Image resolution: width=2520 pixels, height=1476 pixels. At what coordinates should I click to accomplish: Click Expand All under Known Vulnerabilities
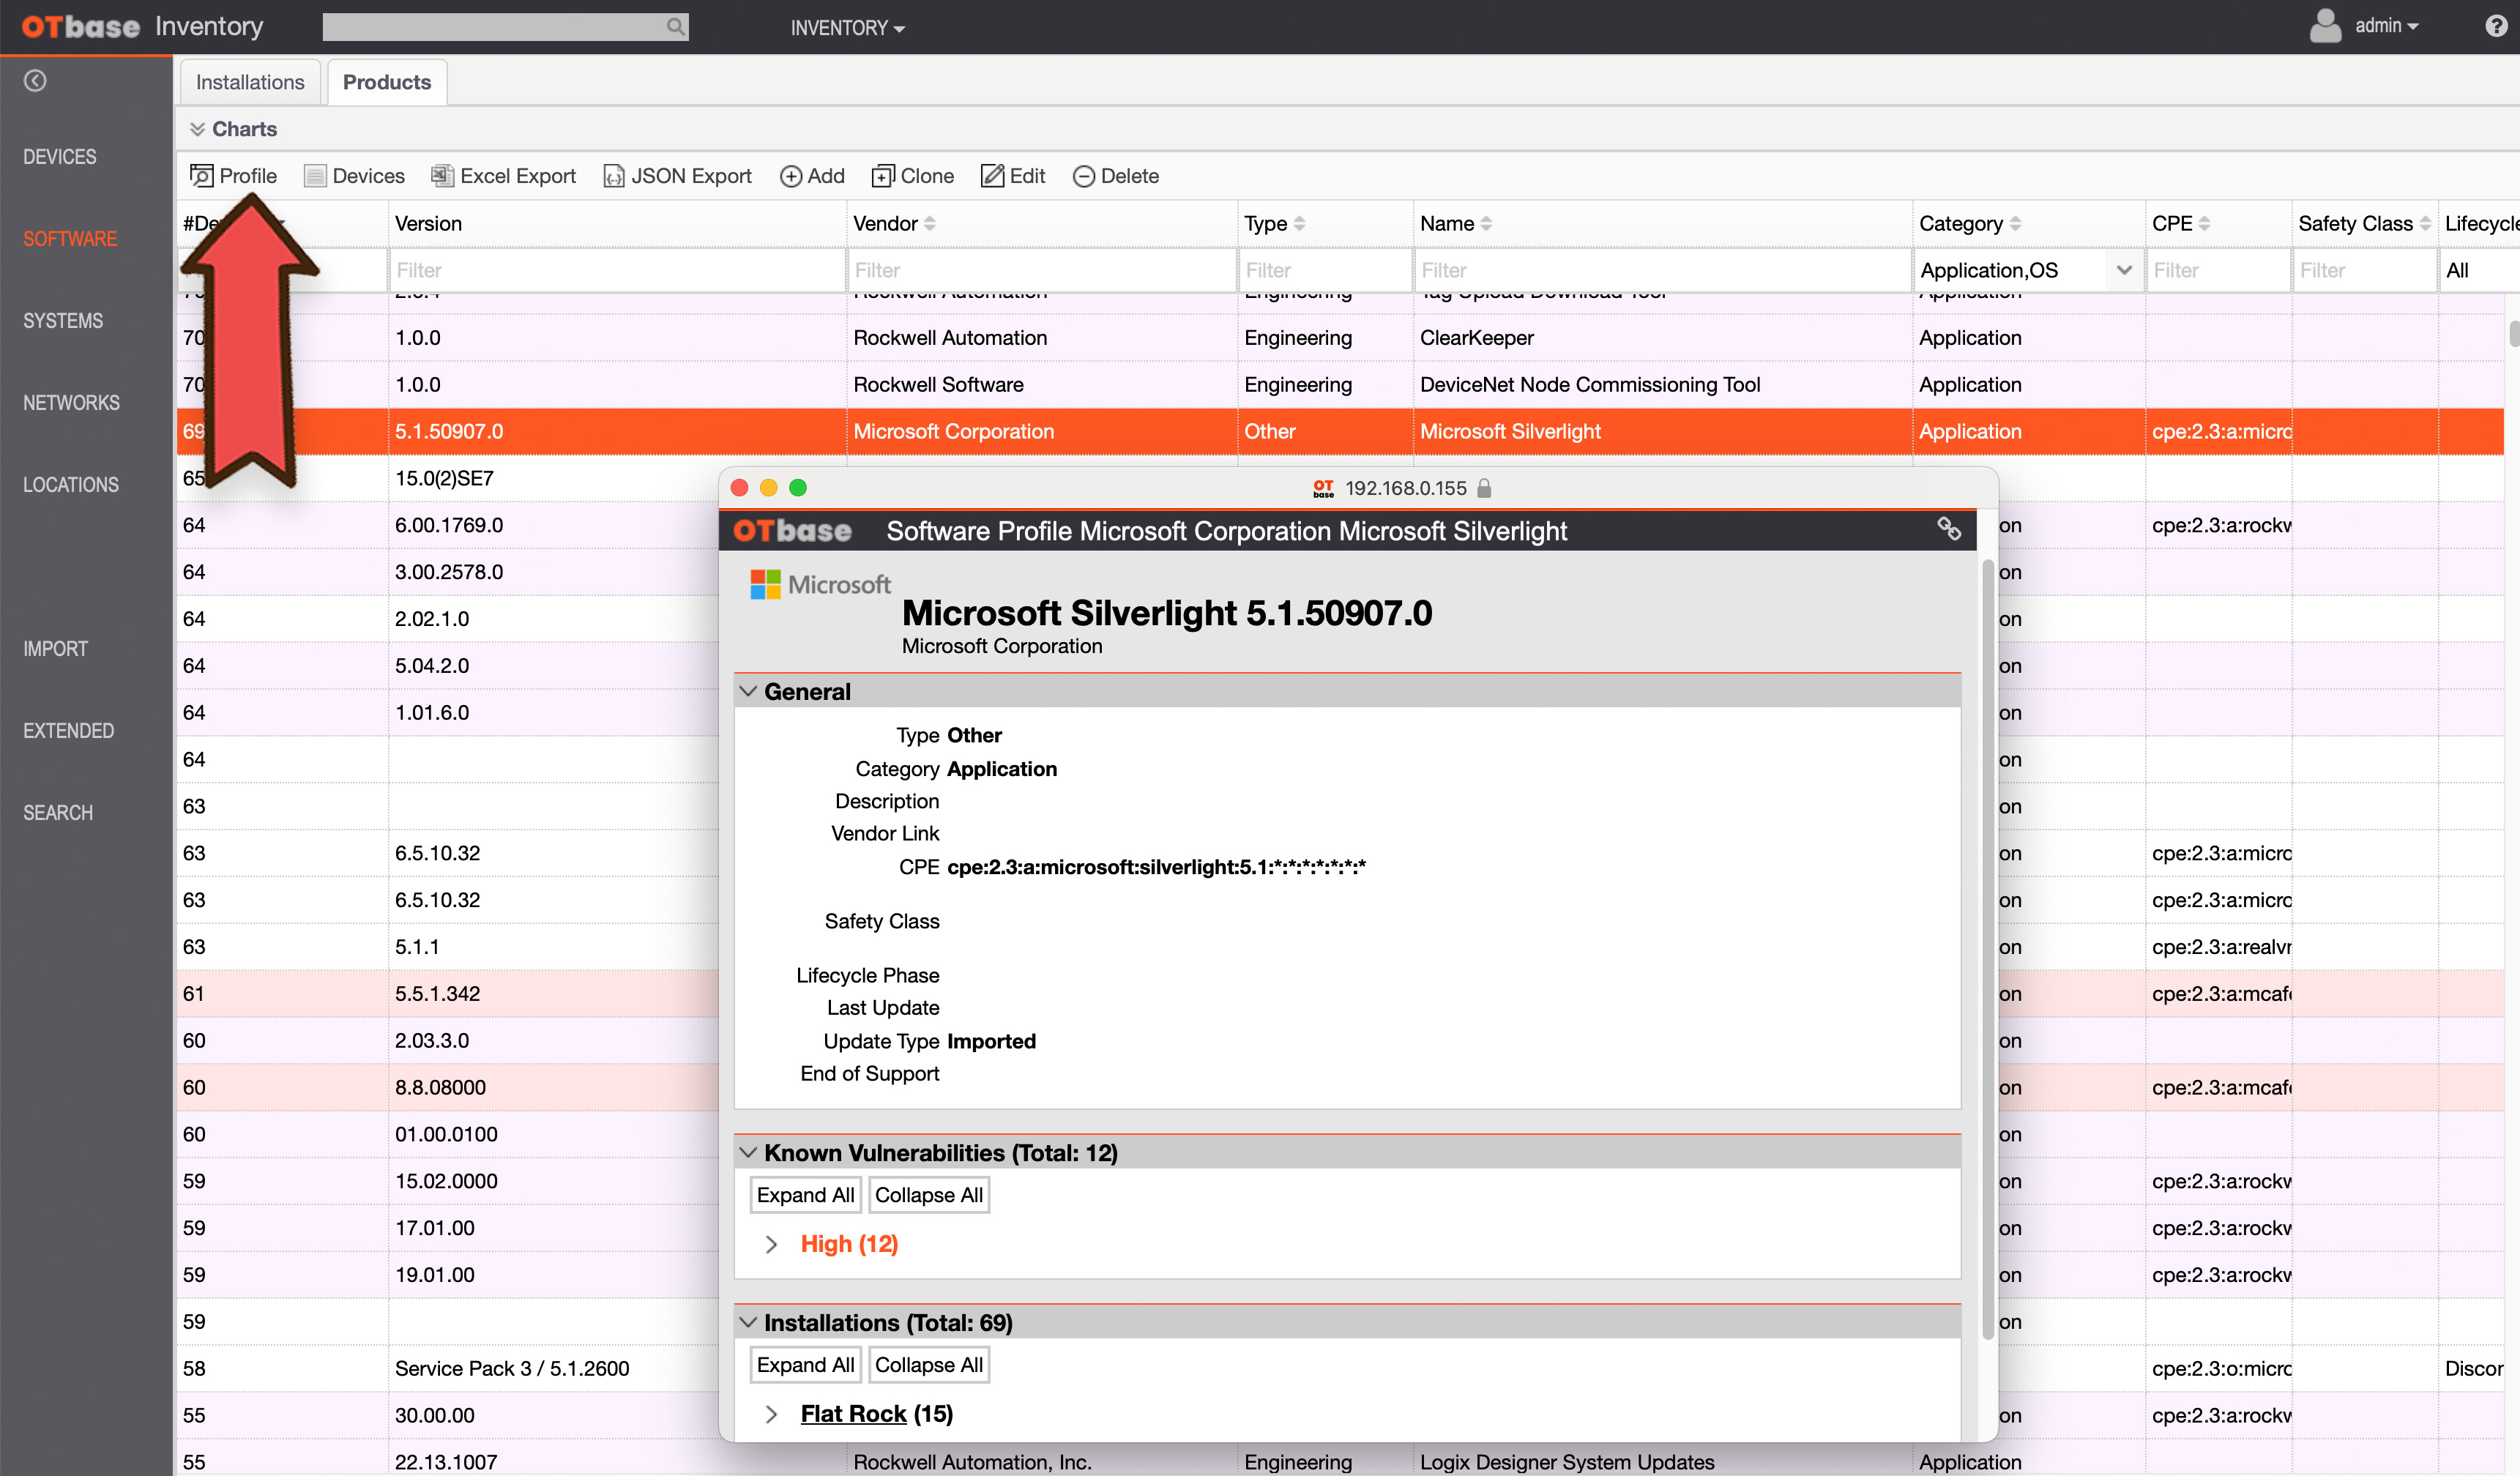805,1195
